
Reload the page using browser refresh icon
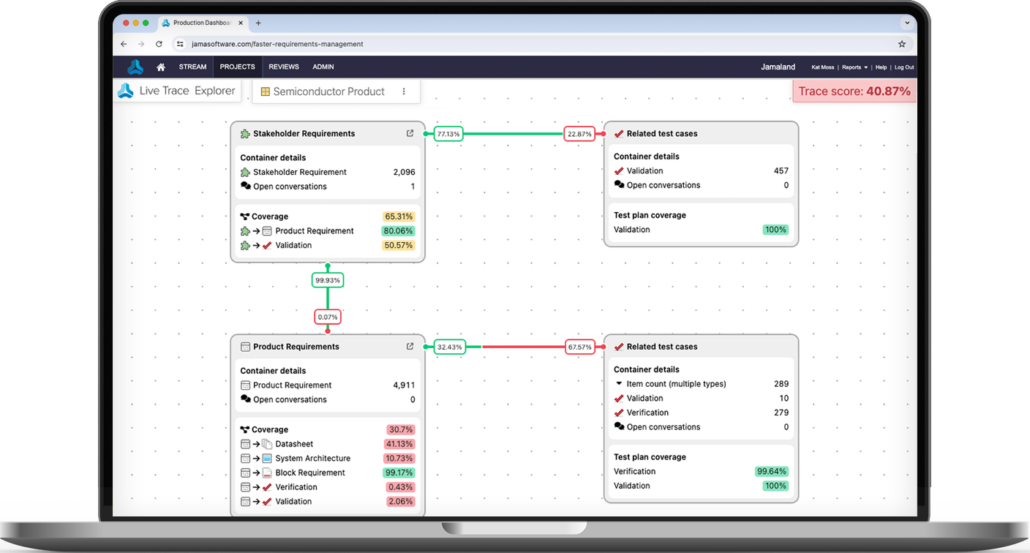(x=159, y=44)
